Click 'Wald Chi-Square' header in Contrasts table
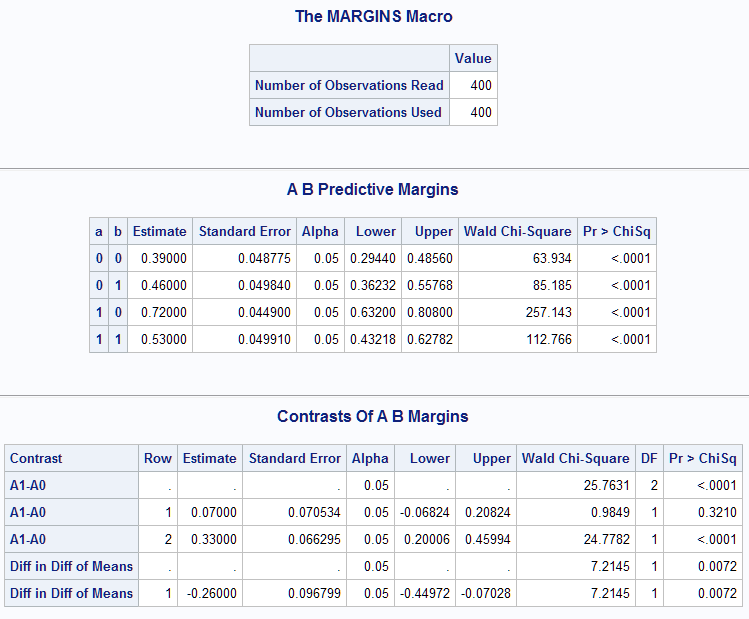 [x=576, y=459]
